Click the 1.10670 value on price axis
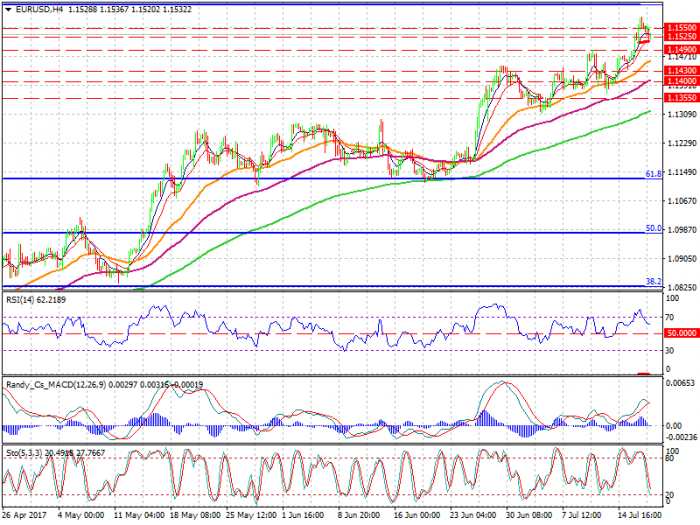Viewport: 700px width, 525px height. pyautogui.click(x=682, y=201)
